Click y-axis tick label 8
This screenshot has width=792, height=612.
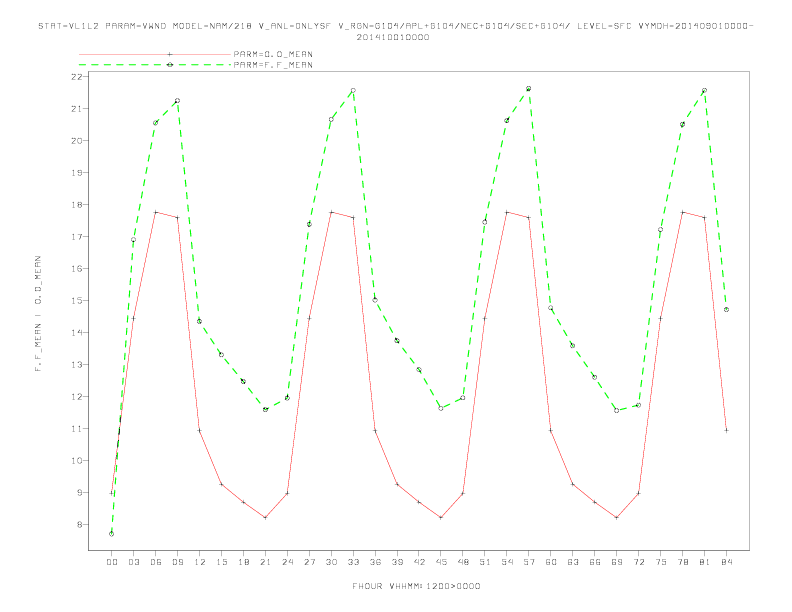[x=79, y=525]
